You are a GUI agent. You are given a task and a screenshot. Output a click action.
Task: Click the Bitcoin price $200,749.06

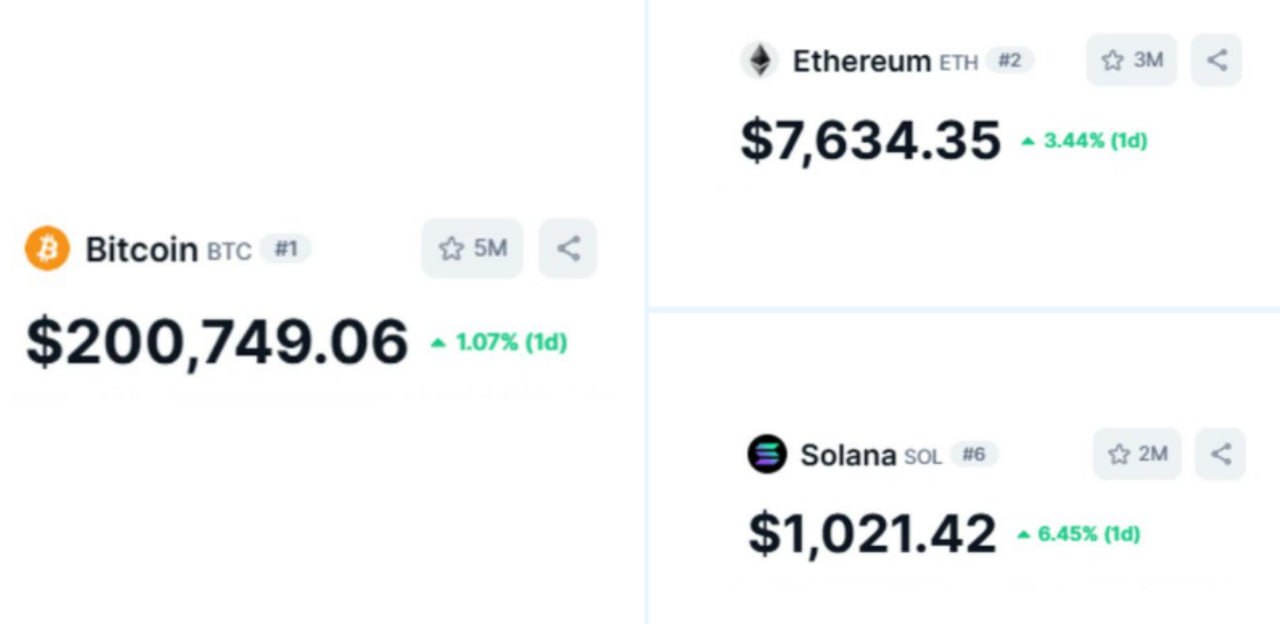pyautogui.click(x=217, y=342)
